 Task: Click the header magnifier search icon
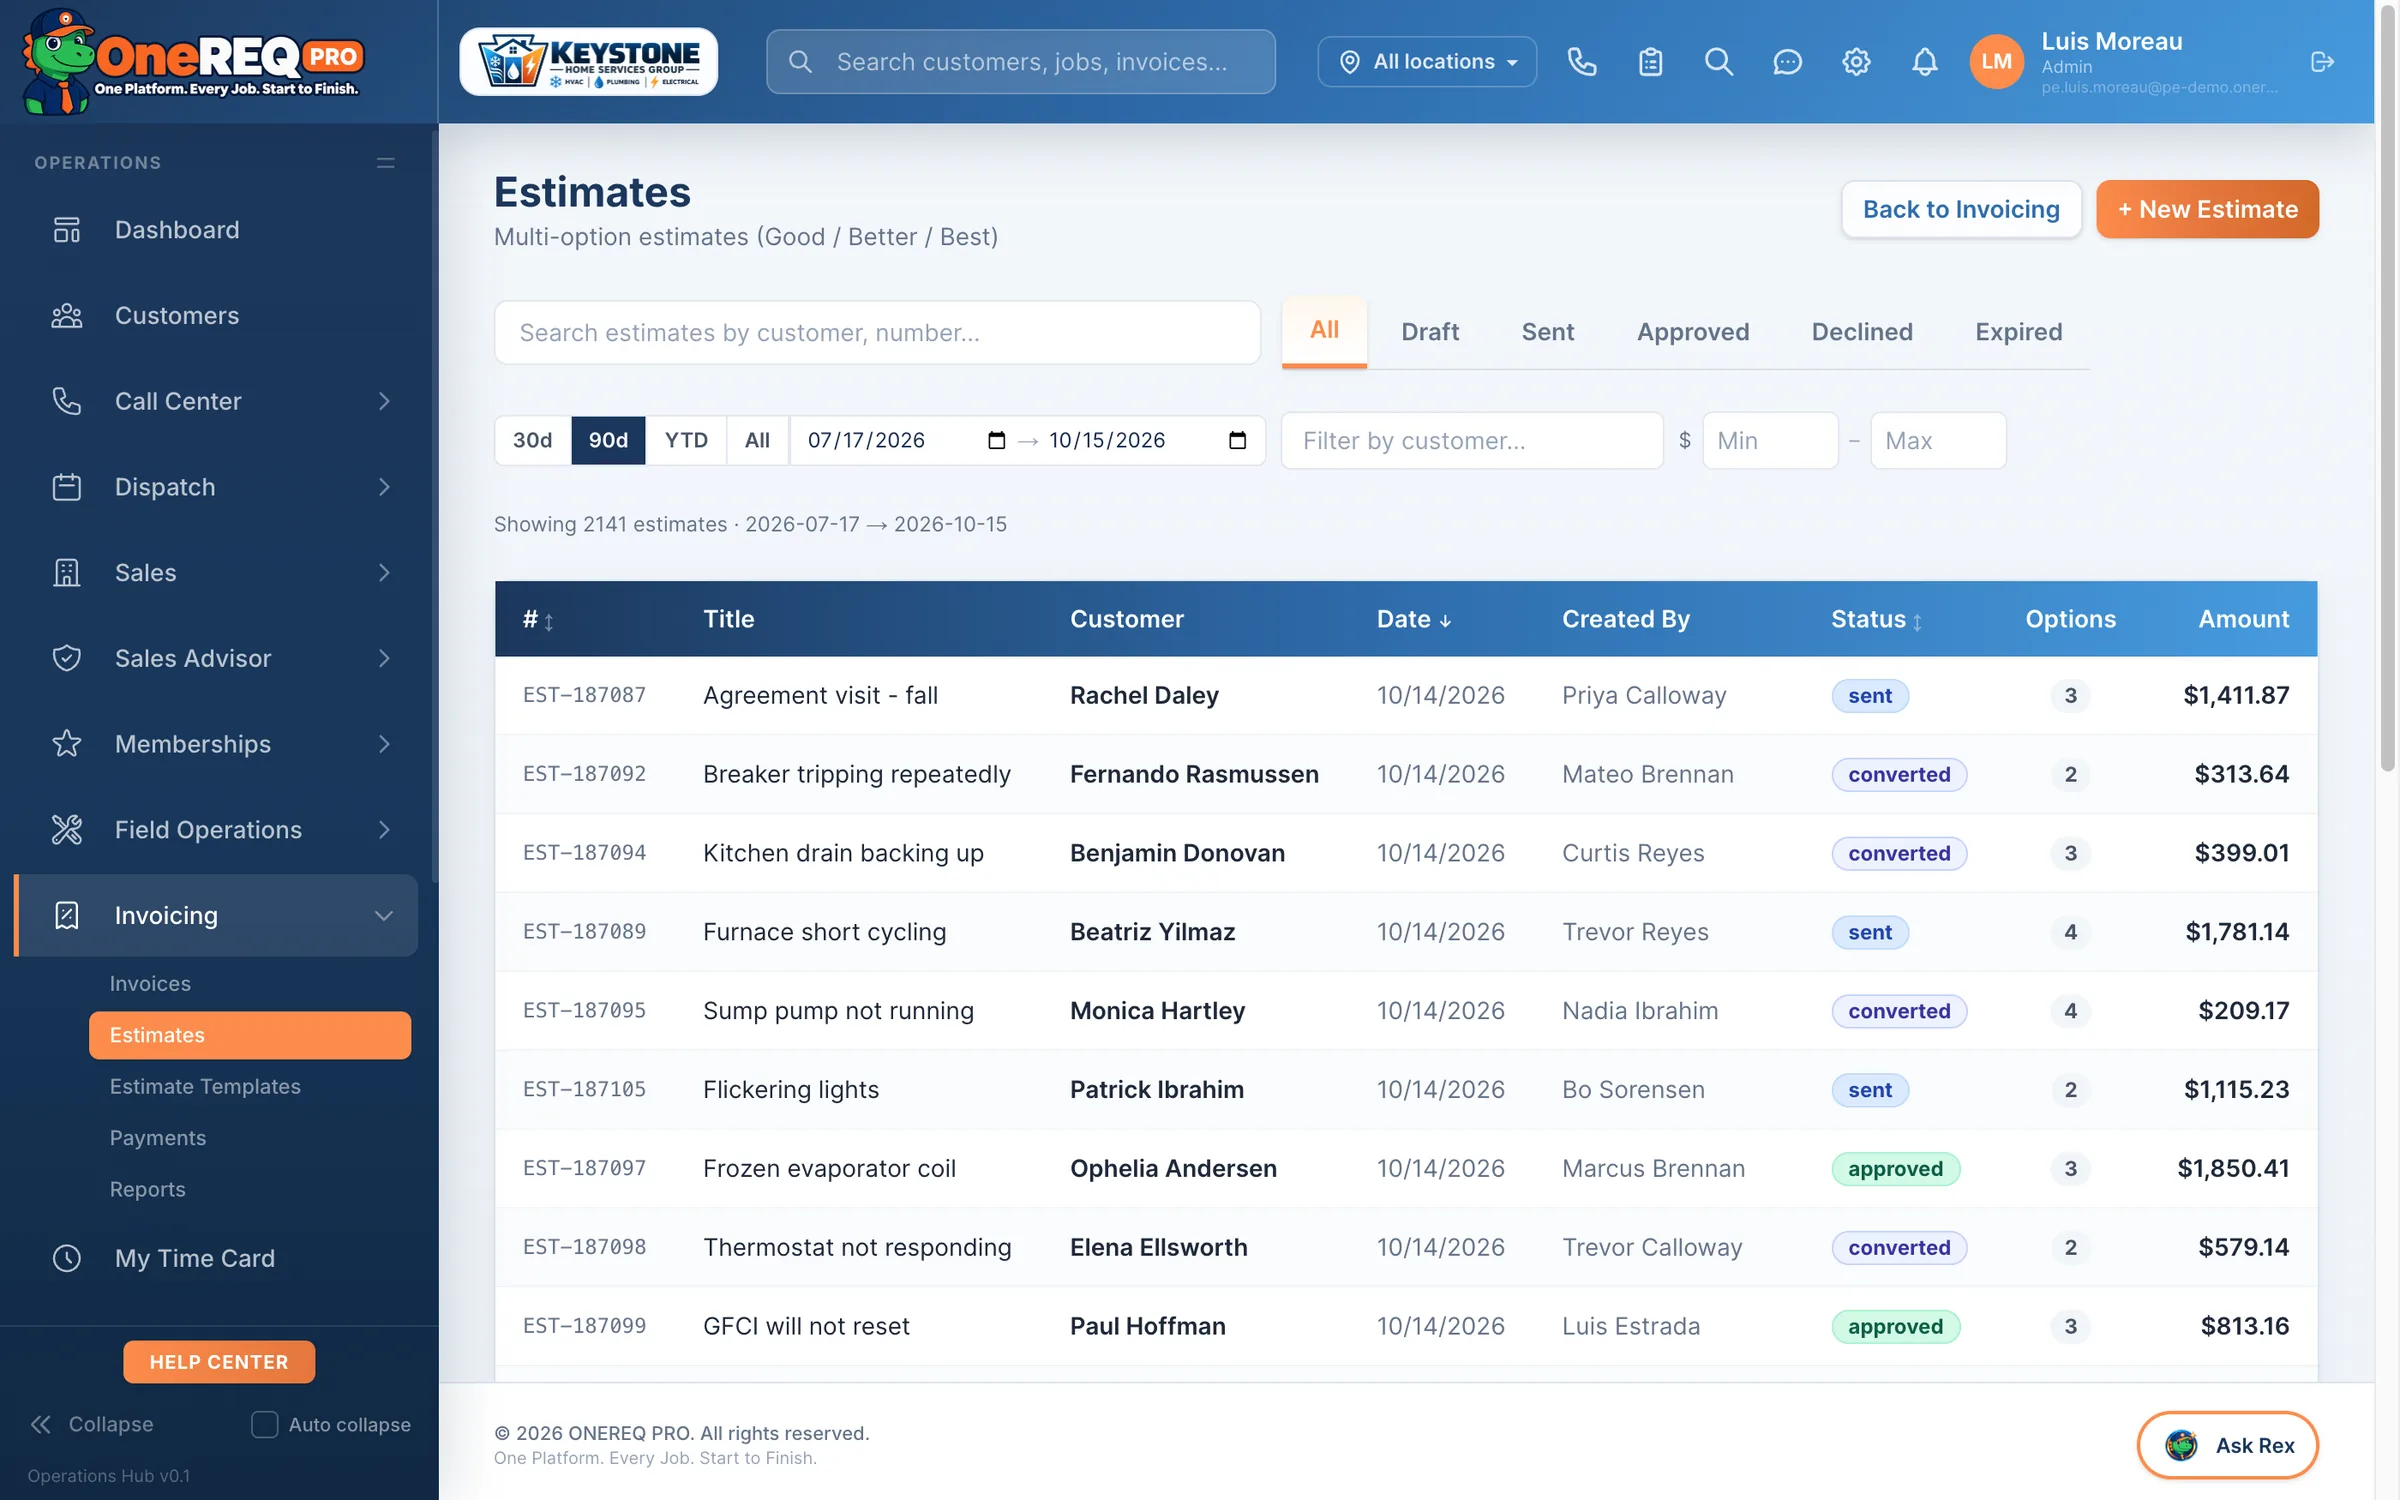pyautogui.click(x=1718, y=62)
